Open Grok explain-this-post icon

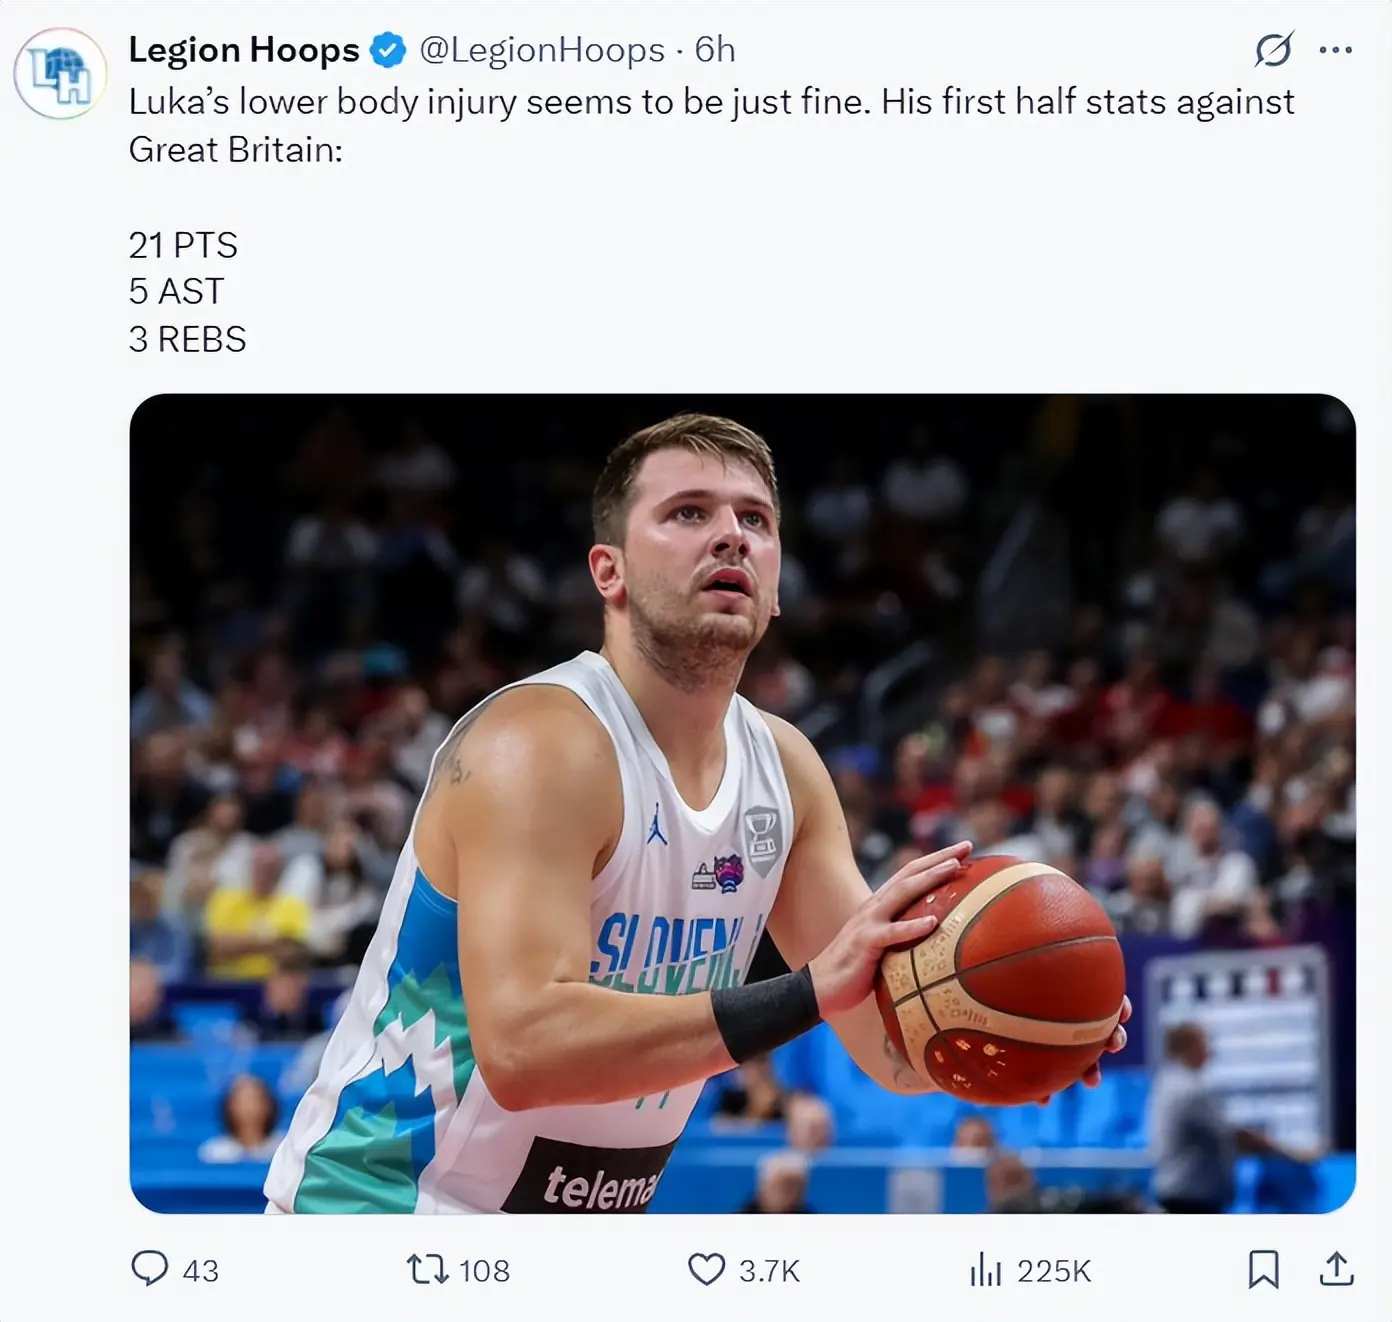click(x=1273, y=50)
